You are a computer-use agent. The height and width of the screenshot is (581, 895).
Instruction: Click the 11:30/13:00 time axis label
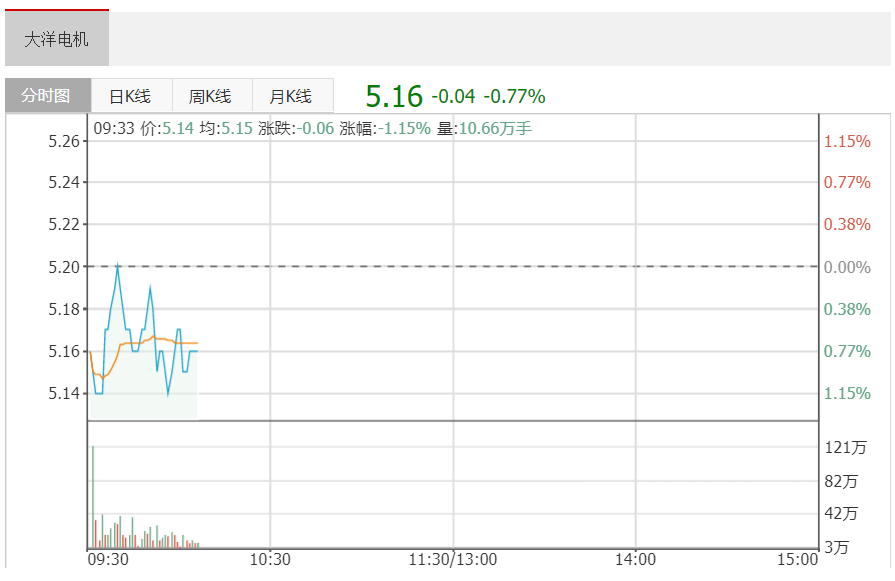pos(453,559)
